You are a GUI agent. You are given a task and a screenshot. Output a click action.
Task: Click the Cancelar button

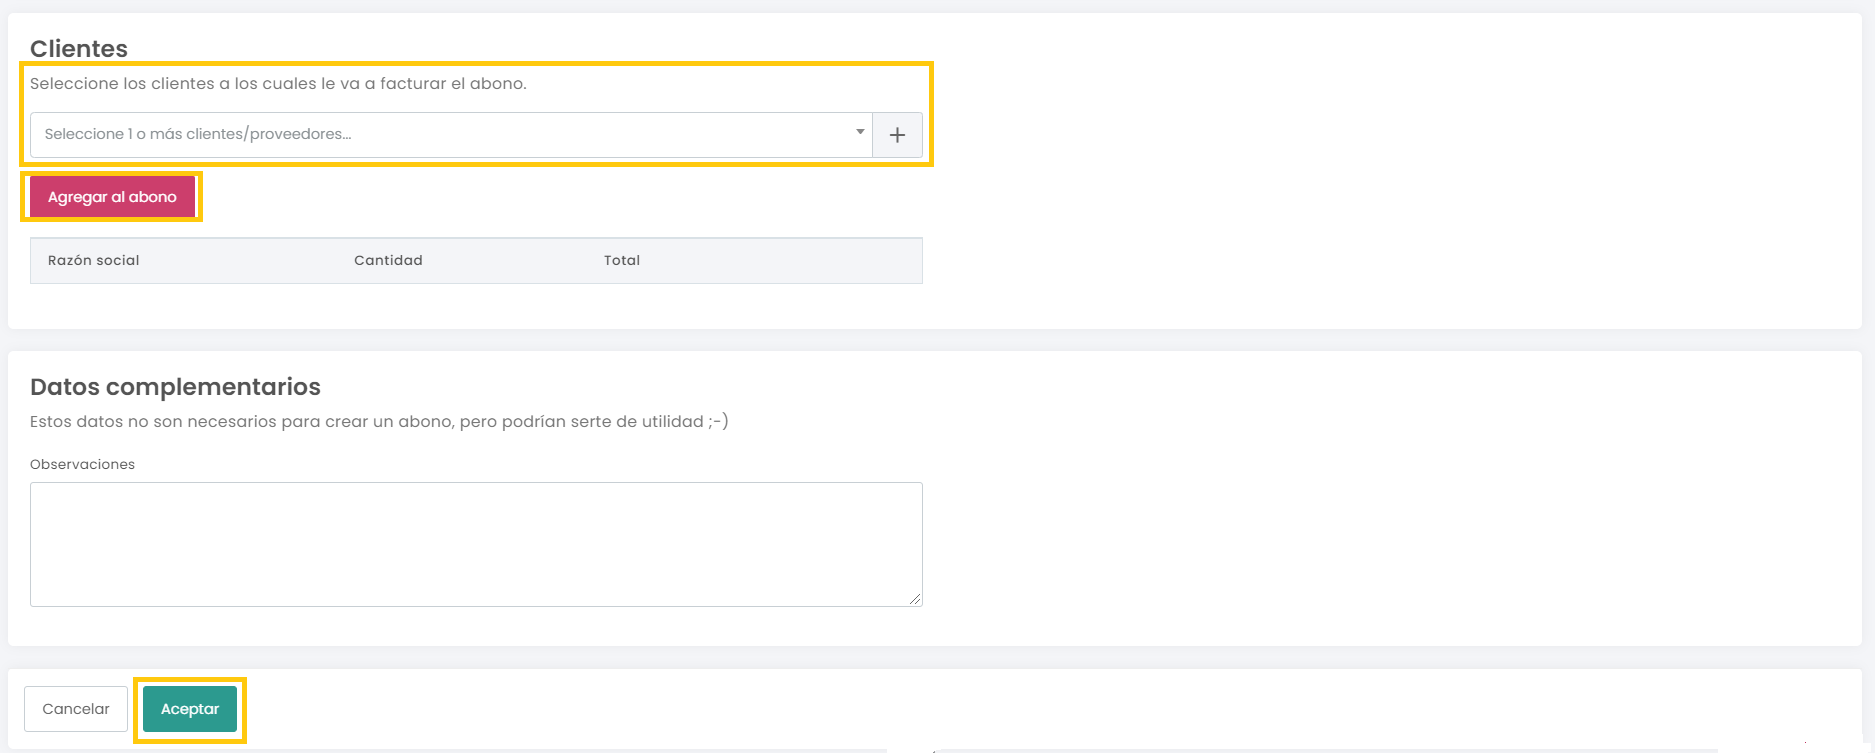coord(76,709)
